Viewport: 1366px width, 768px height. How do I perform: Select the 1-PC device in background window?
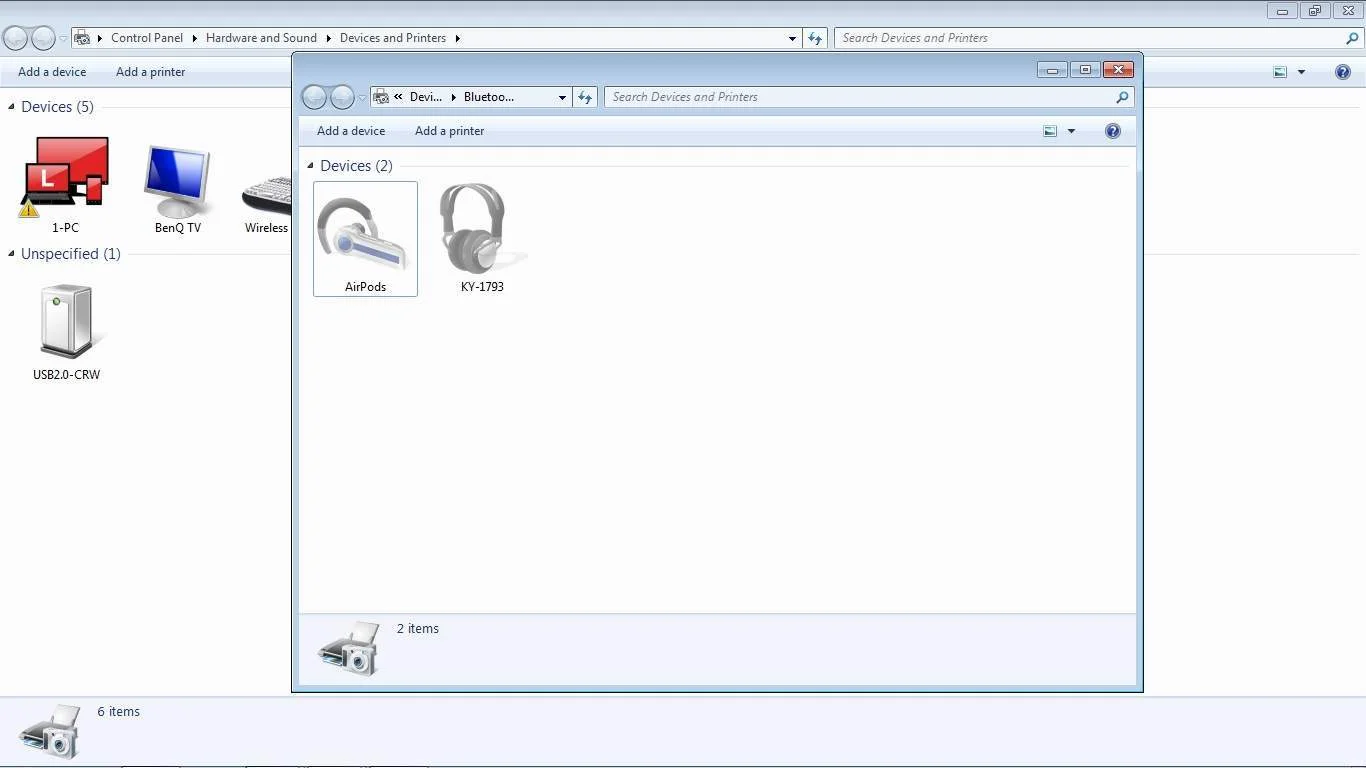point(65,185)
